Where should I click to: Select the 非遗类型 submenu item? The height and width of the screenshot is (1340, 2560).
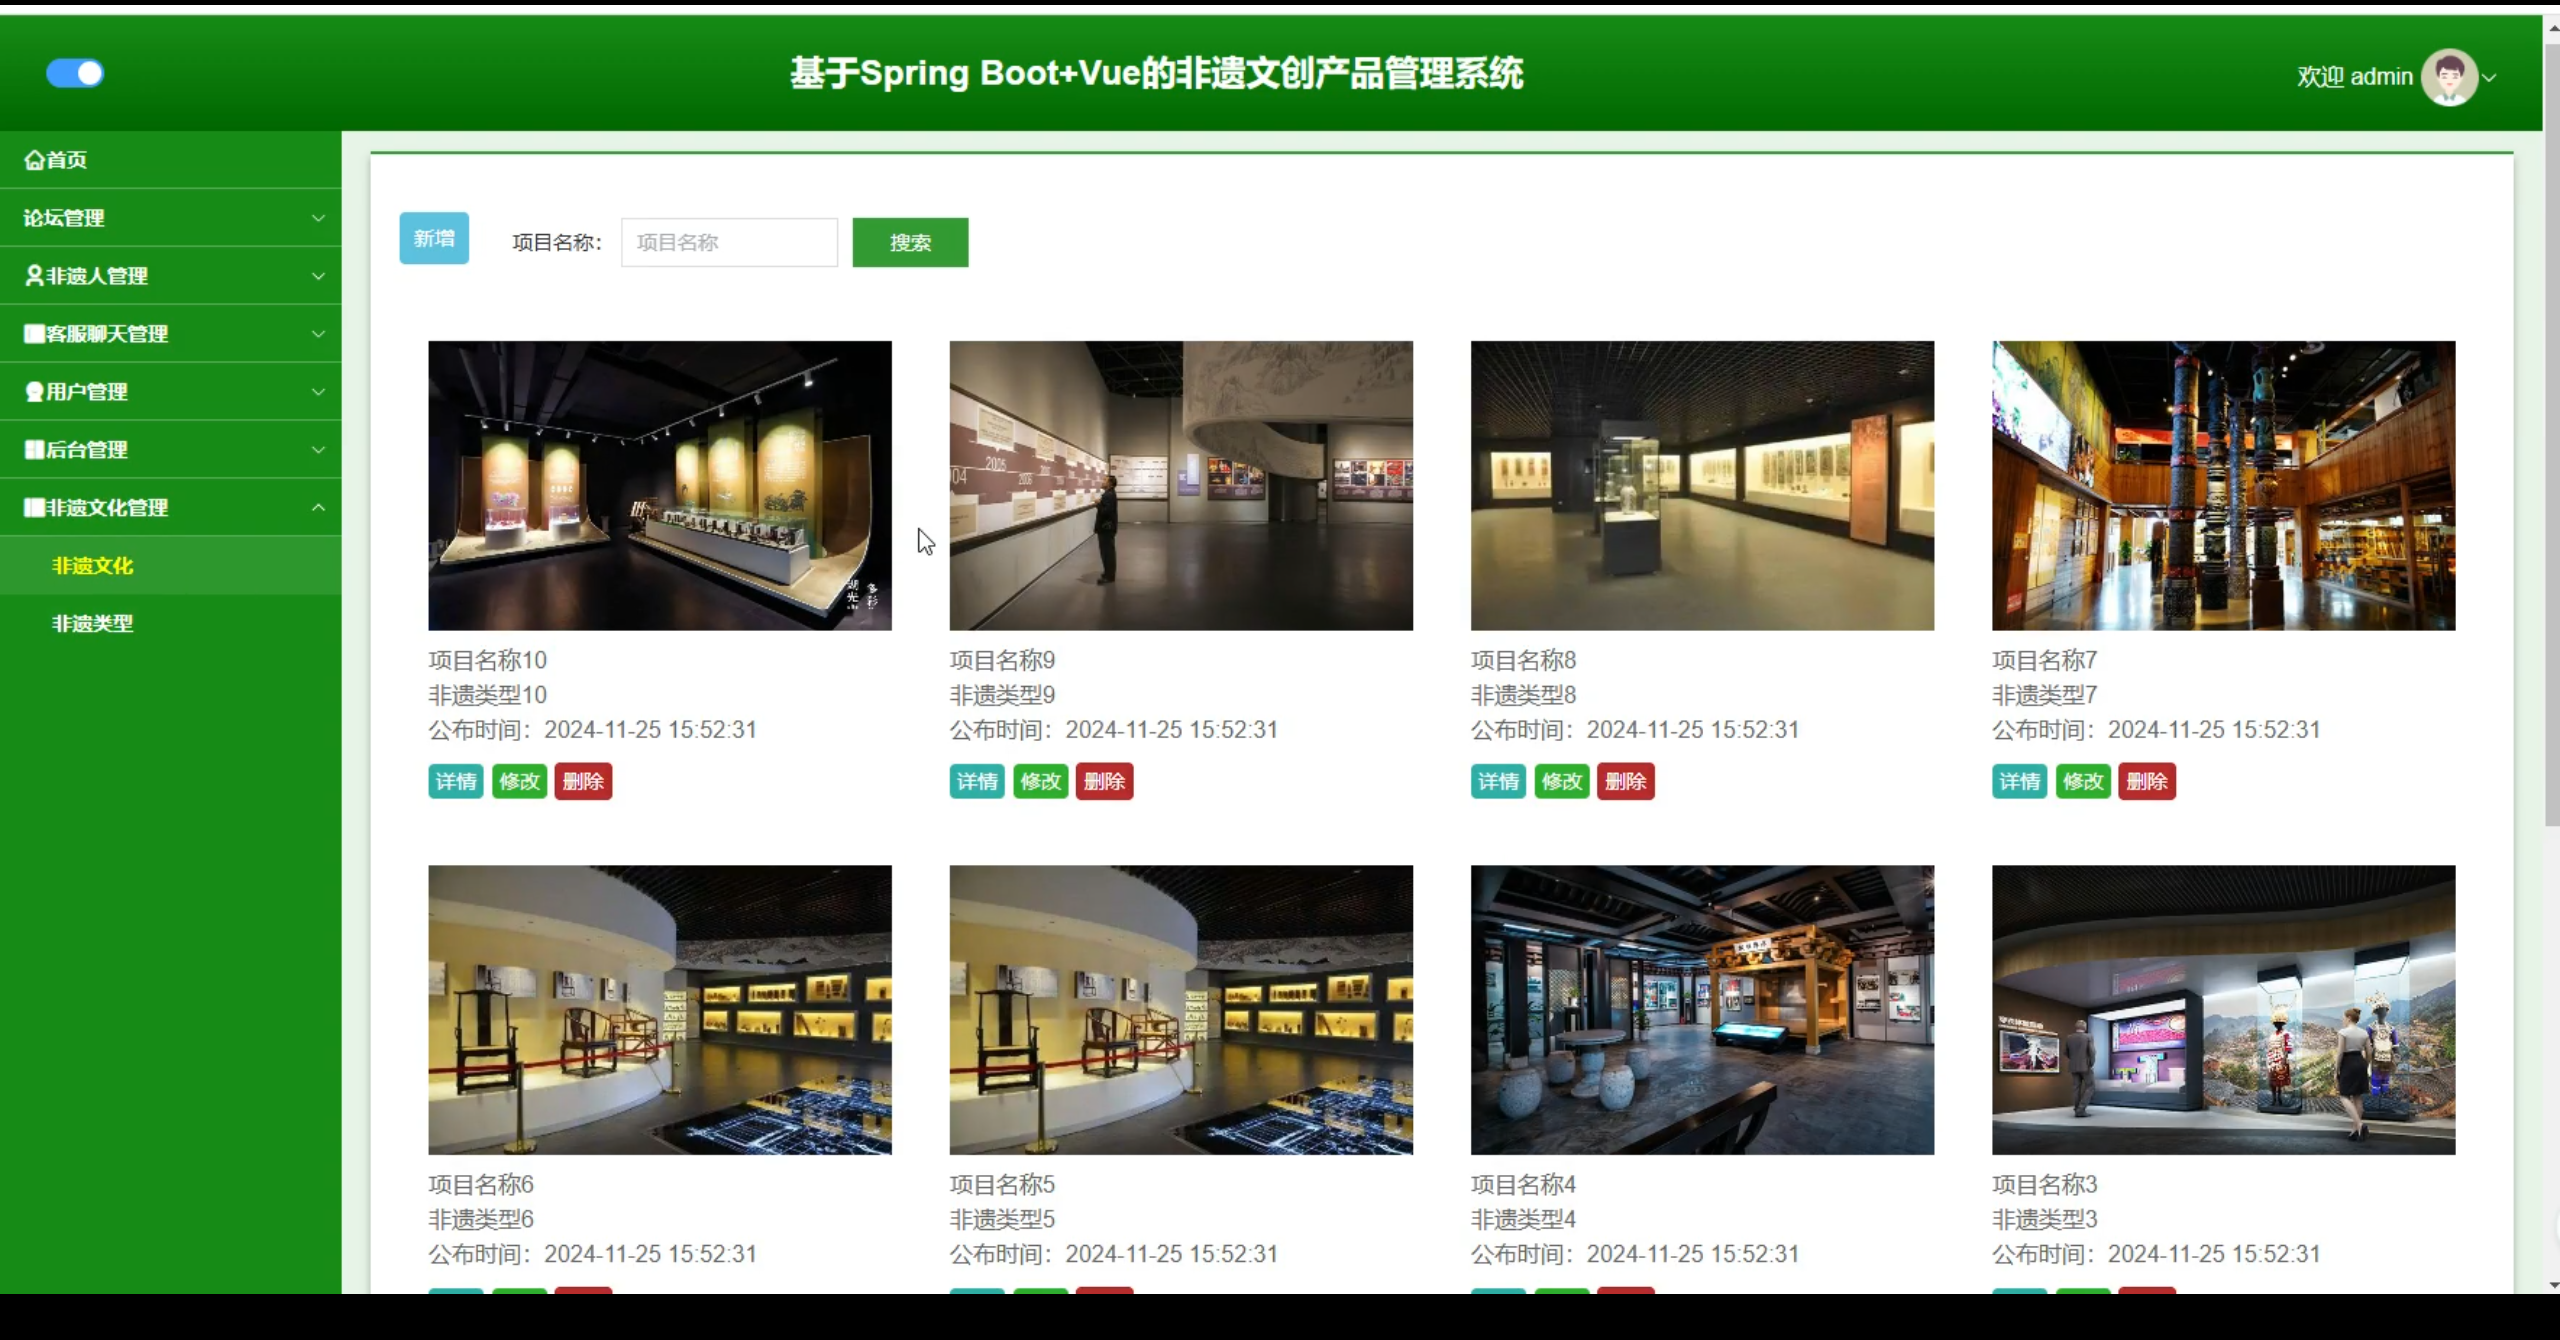(x=92, y=624)
